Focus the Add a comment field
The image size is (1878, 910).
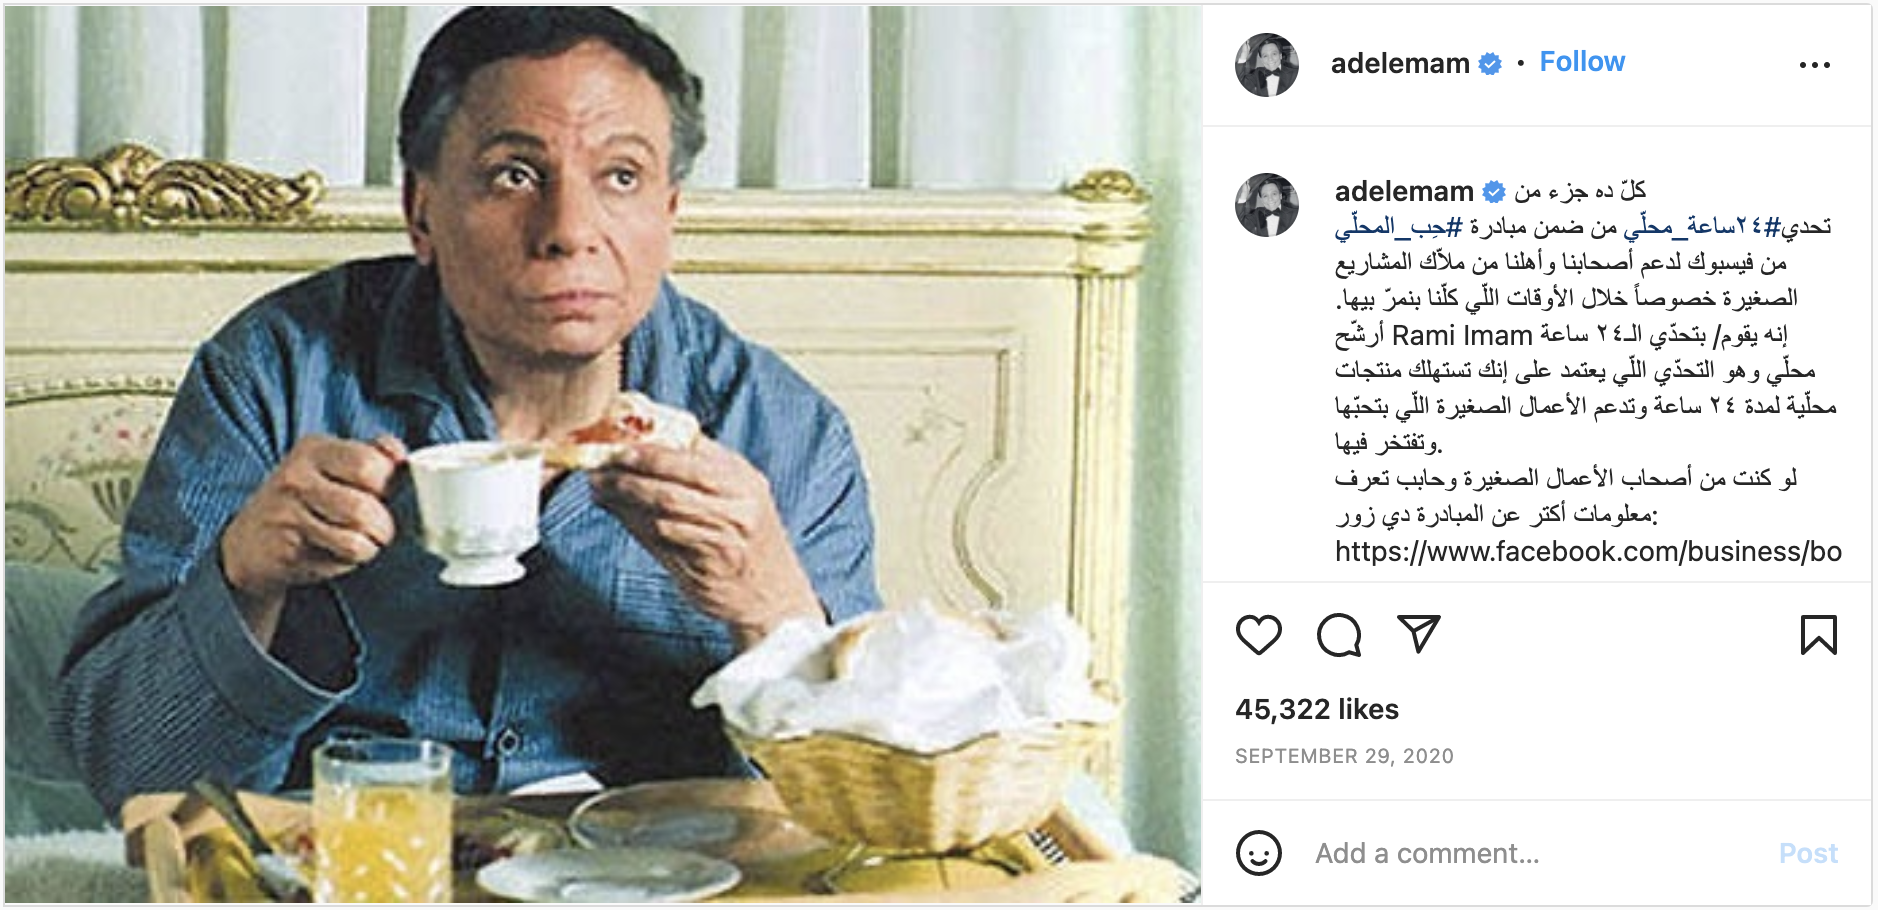(1540, 853)
